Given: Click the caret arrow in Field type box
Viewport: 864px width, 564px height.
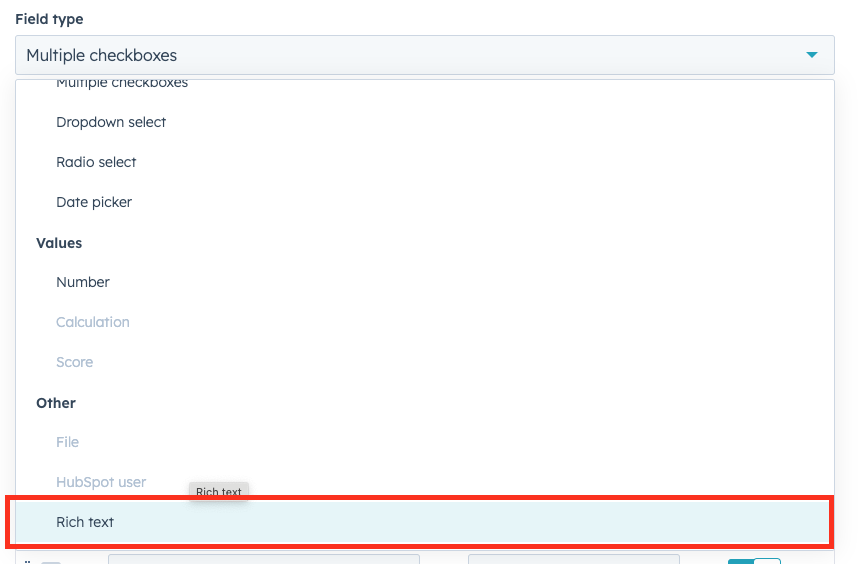Looking at the screenshot, I should [x=812, y=55].
